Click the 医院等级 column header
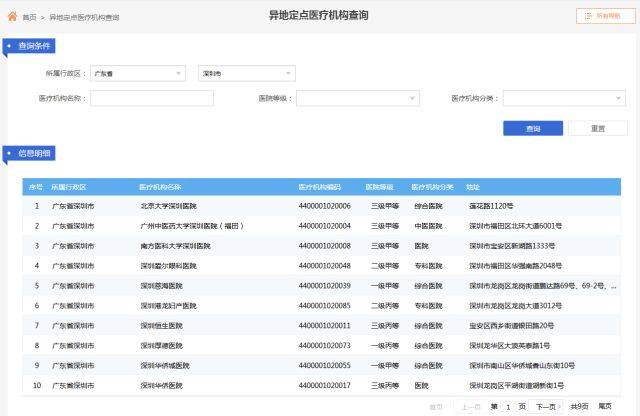This screenshot has width=640, height=416. [x=379, y=187]
